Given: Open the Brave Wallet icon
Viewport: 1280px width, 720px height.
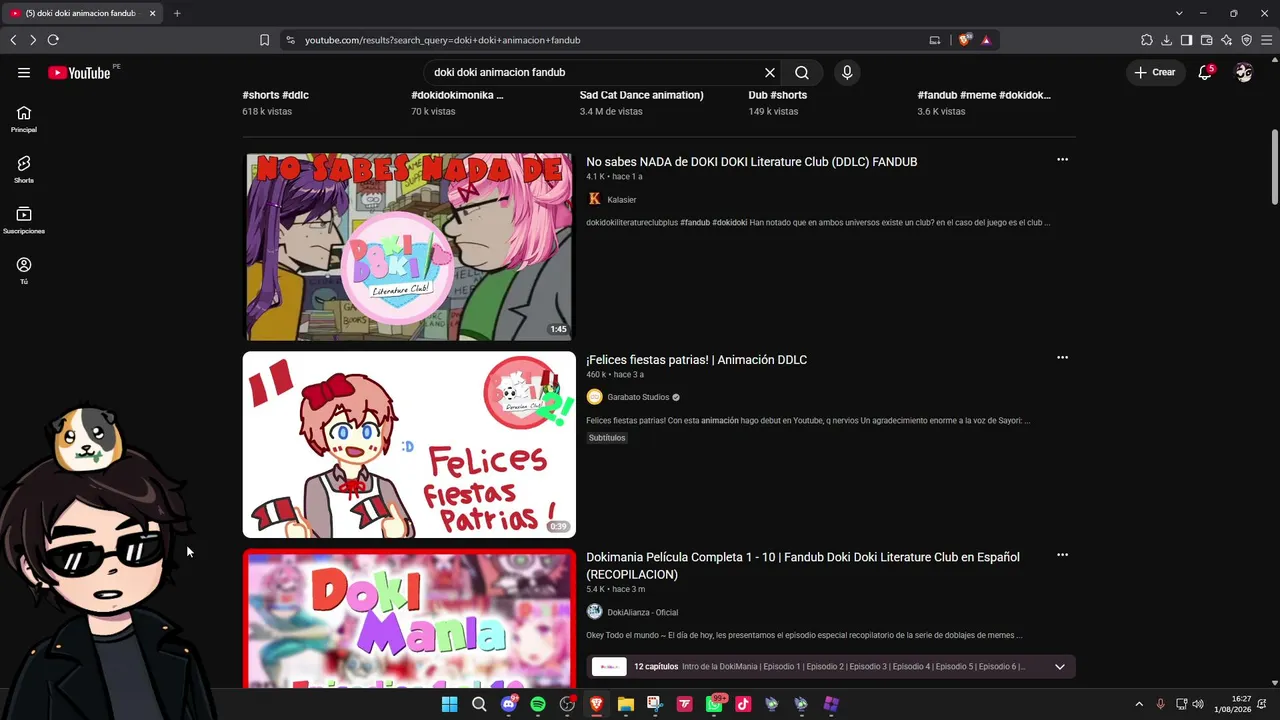Looking at the screenshot, I should (1206, 40).
